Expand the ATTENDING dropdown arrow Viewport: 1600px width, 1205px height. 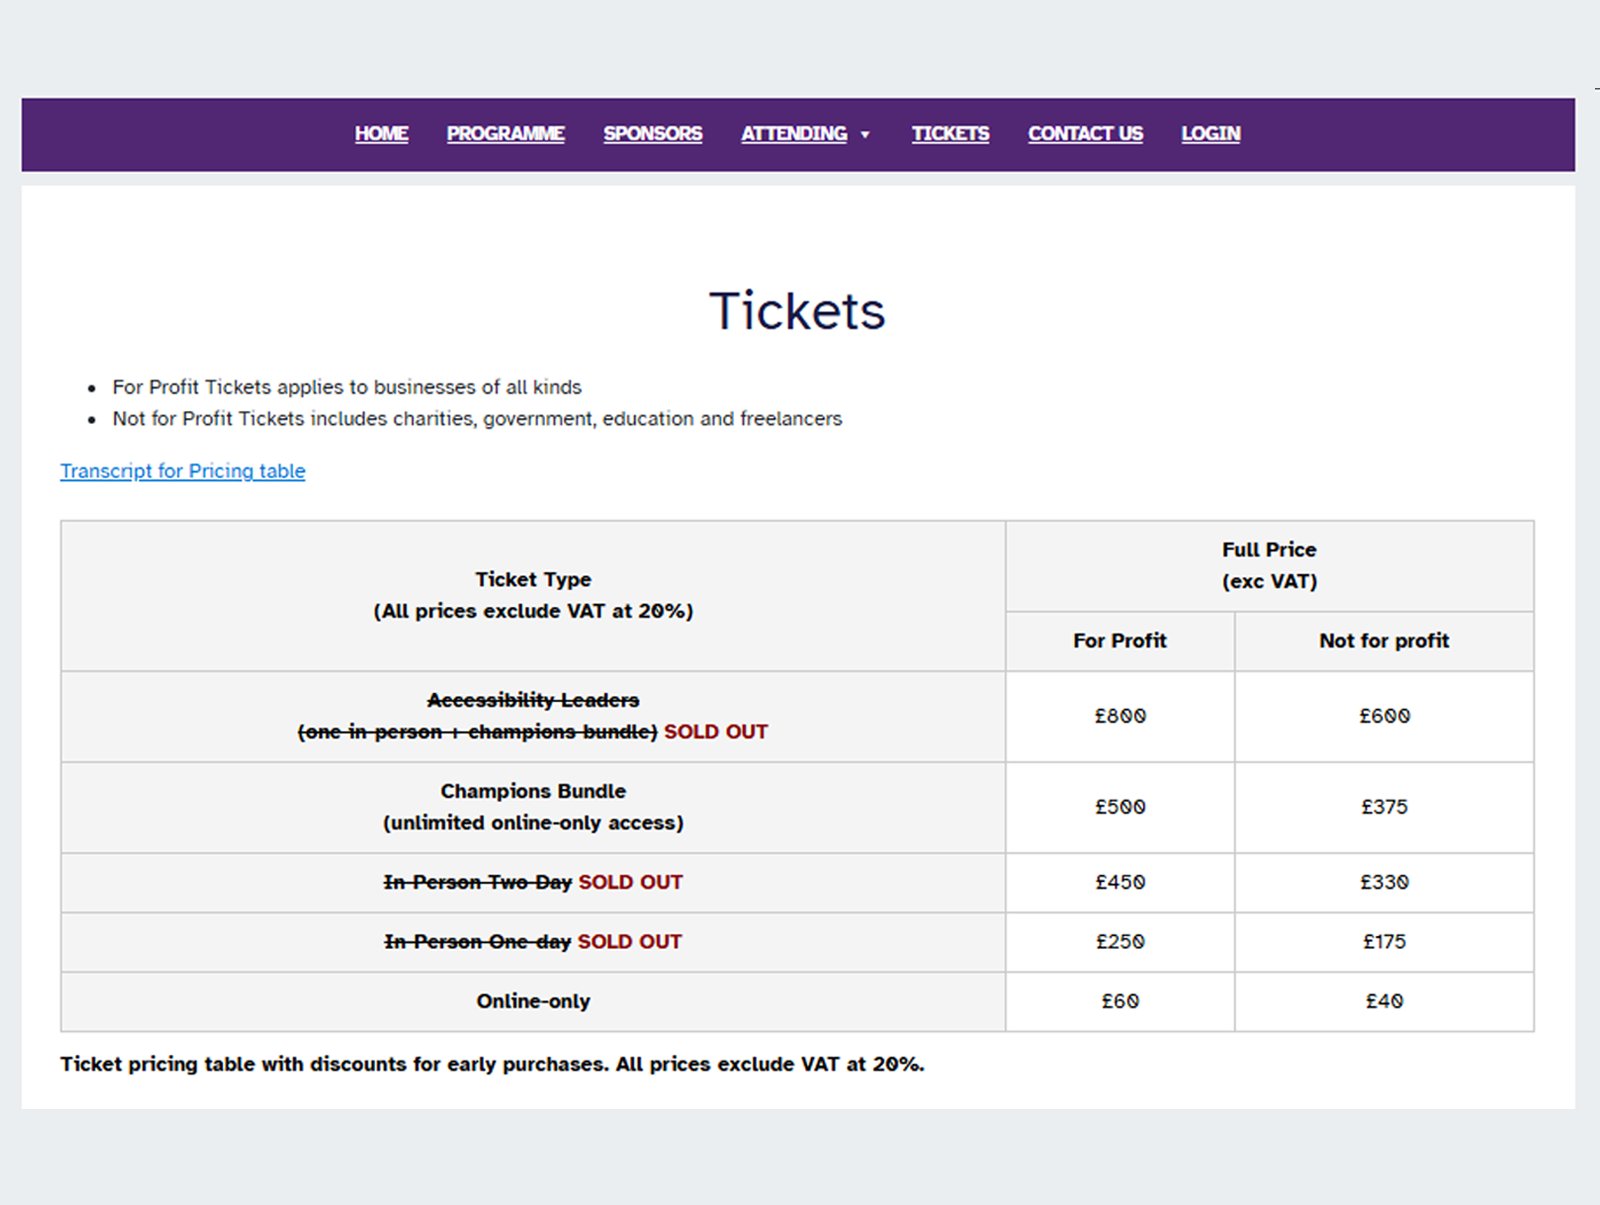coord(865,135)
